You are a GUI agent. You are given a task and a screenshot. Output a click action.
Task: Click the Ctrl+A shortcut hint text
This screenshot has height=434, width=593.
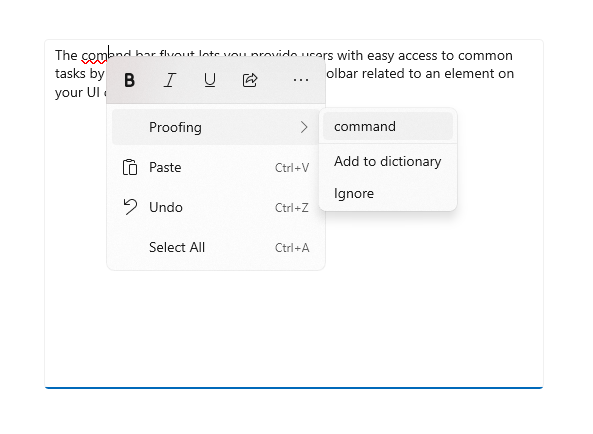point(292,248)
